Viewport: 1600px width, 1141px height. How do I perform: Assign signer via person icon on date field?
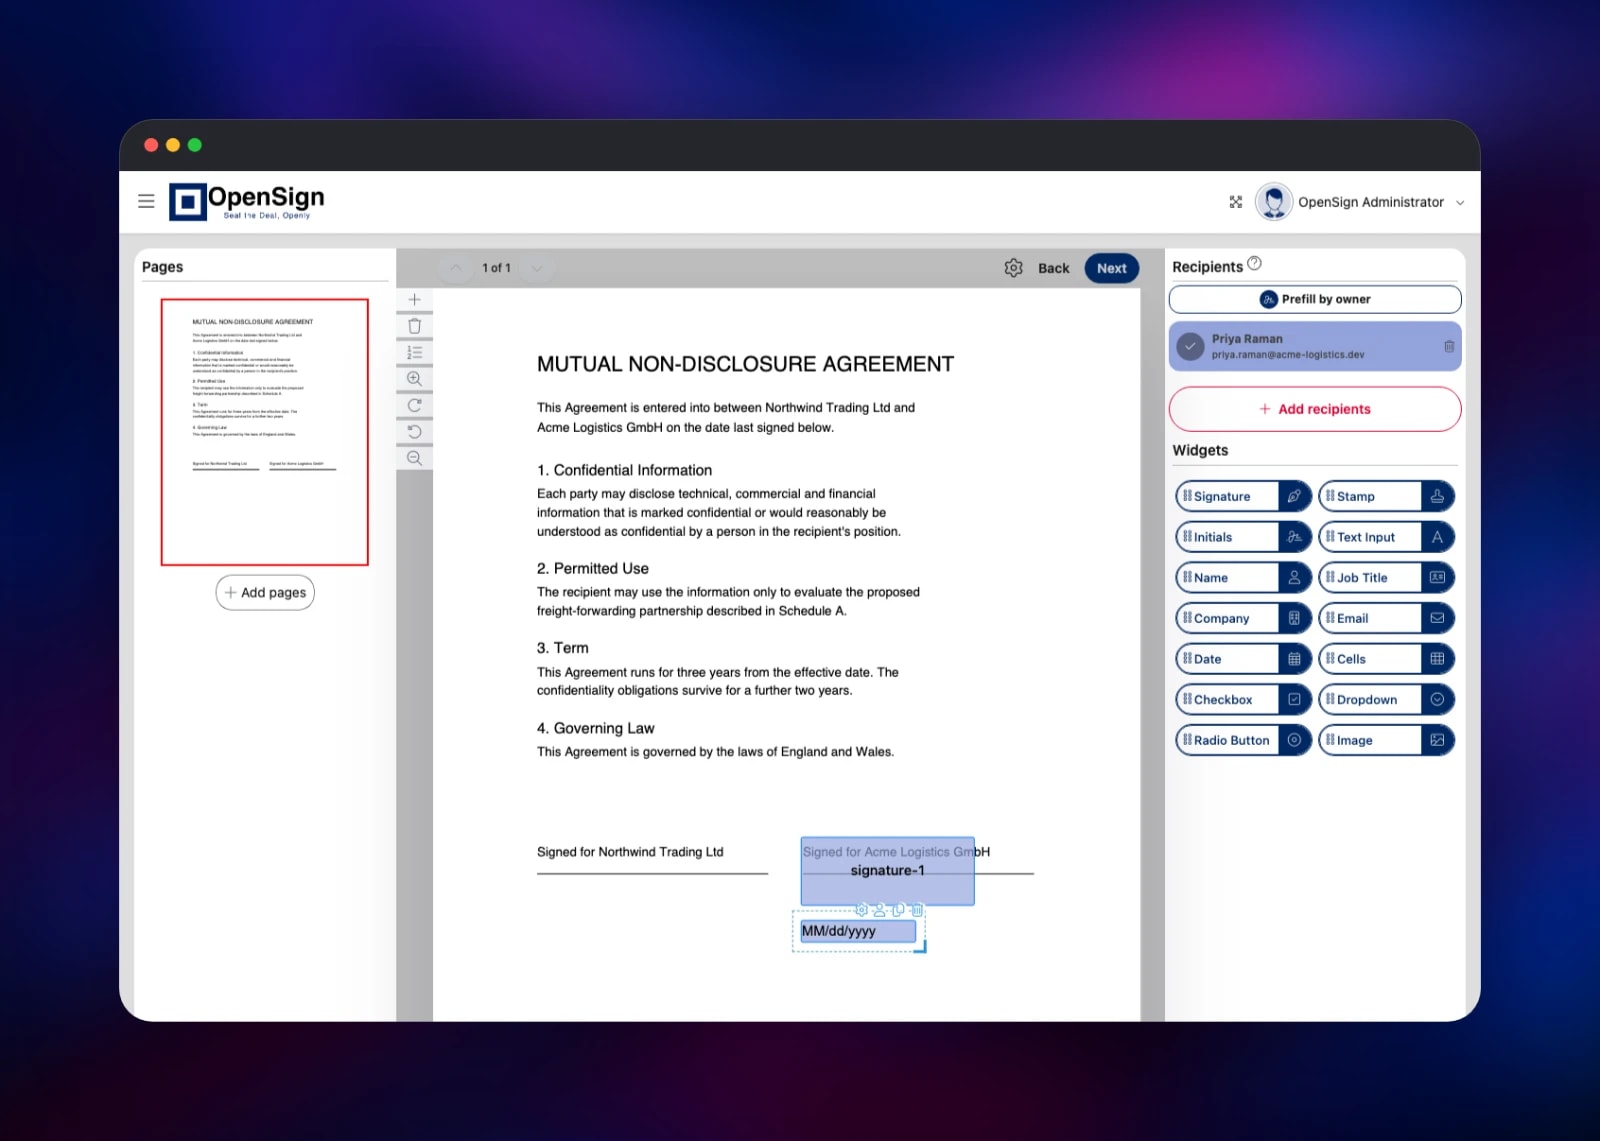point(880,910)
